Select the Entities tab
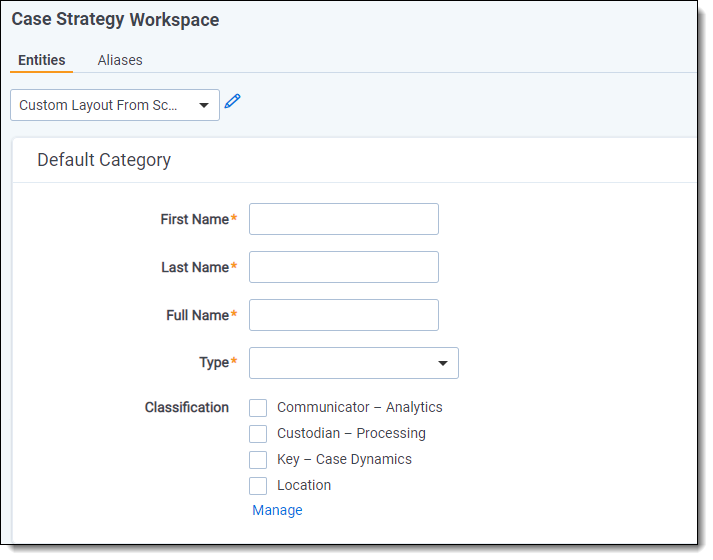713x560 pixels. [x=41, y=60]
